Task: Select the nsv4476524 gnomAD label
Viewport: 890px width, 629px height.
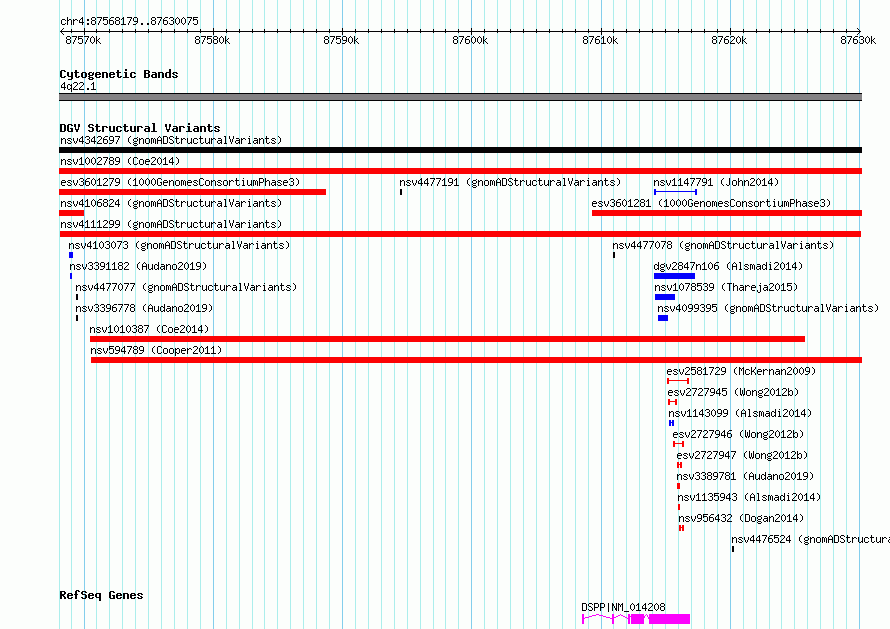Action: (x=811, y=539)
